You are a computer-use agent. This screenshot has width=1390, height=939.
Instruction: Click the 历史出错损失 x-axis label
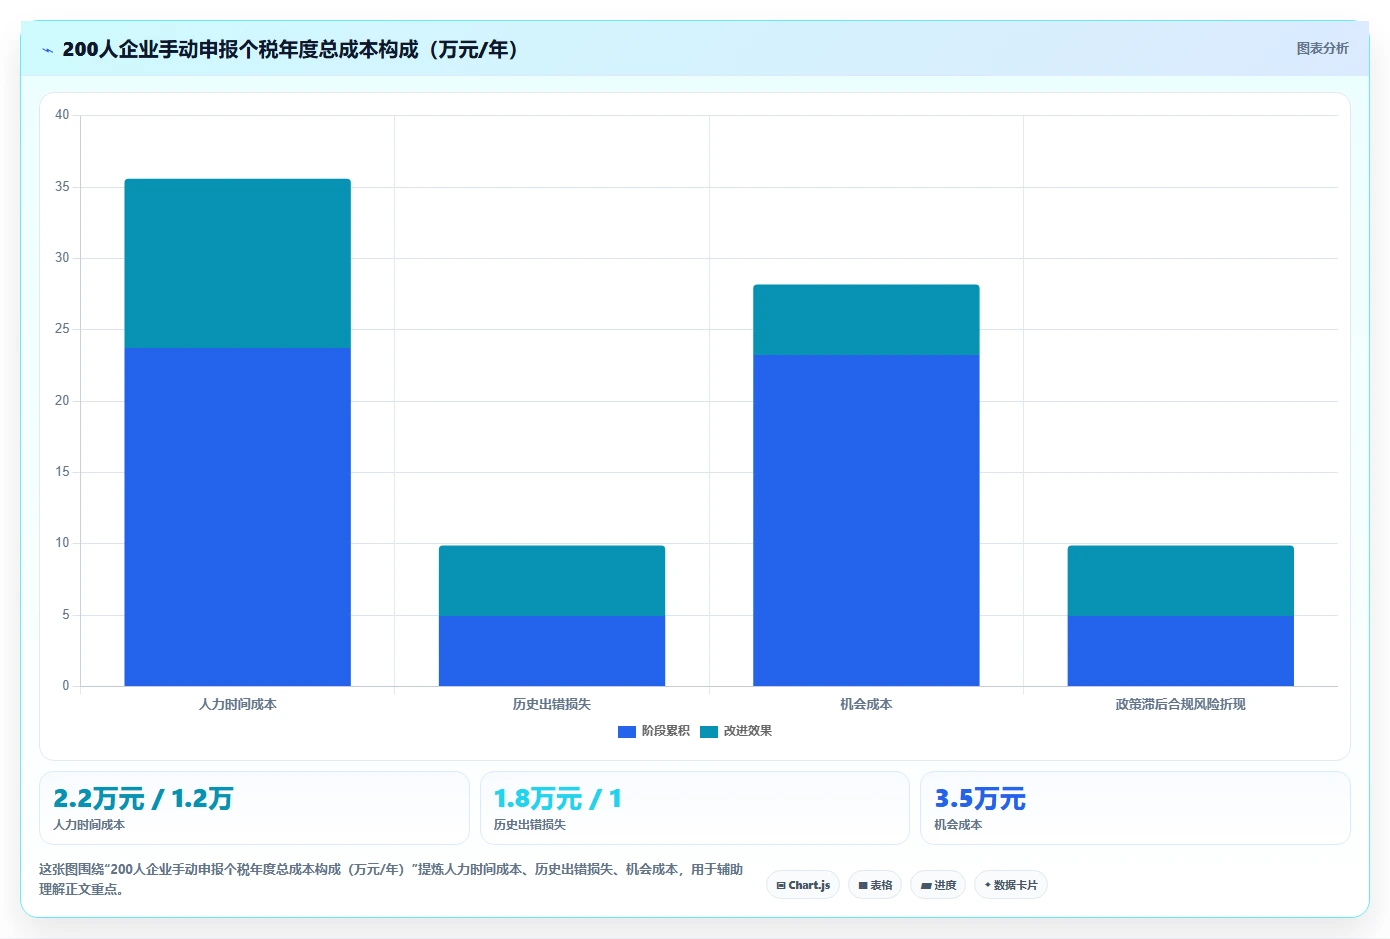(x=552, y=704)
